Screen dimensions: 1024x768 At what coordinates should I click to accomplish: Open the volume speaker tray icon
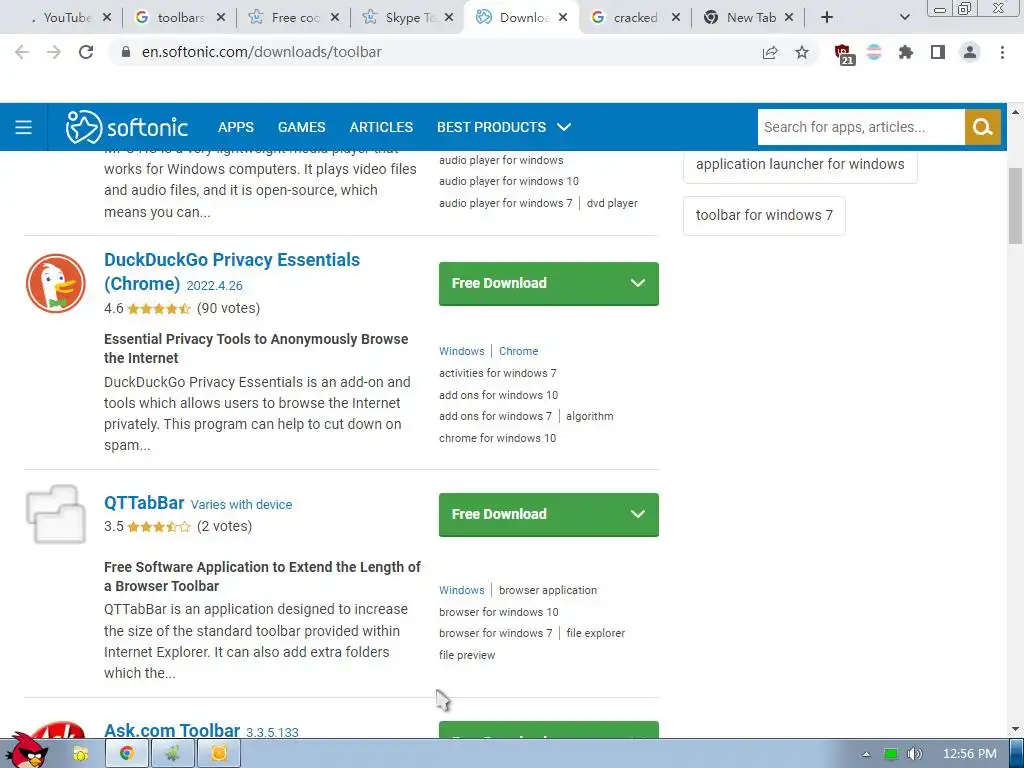click(914, 754)
